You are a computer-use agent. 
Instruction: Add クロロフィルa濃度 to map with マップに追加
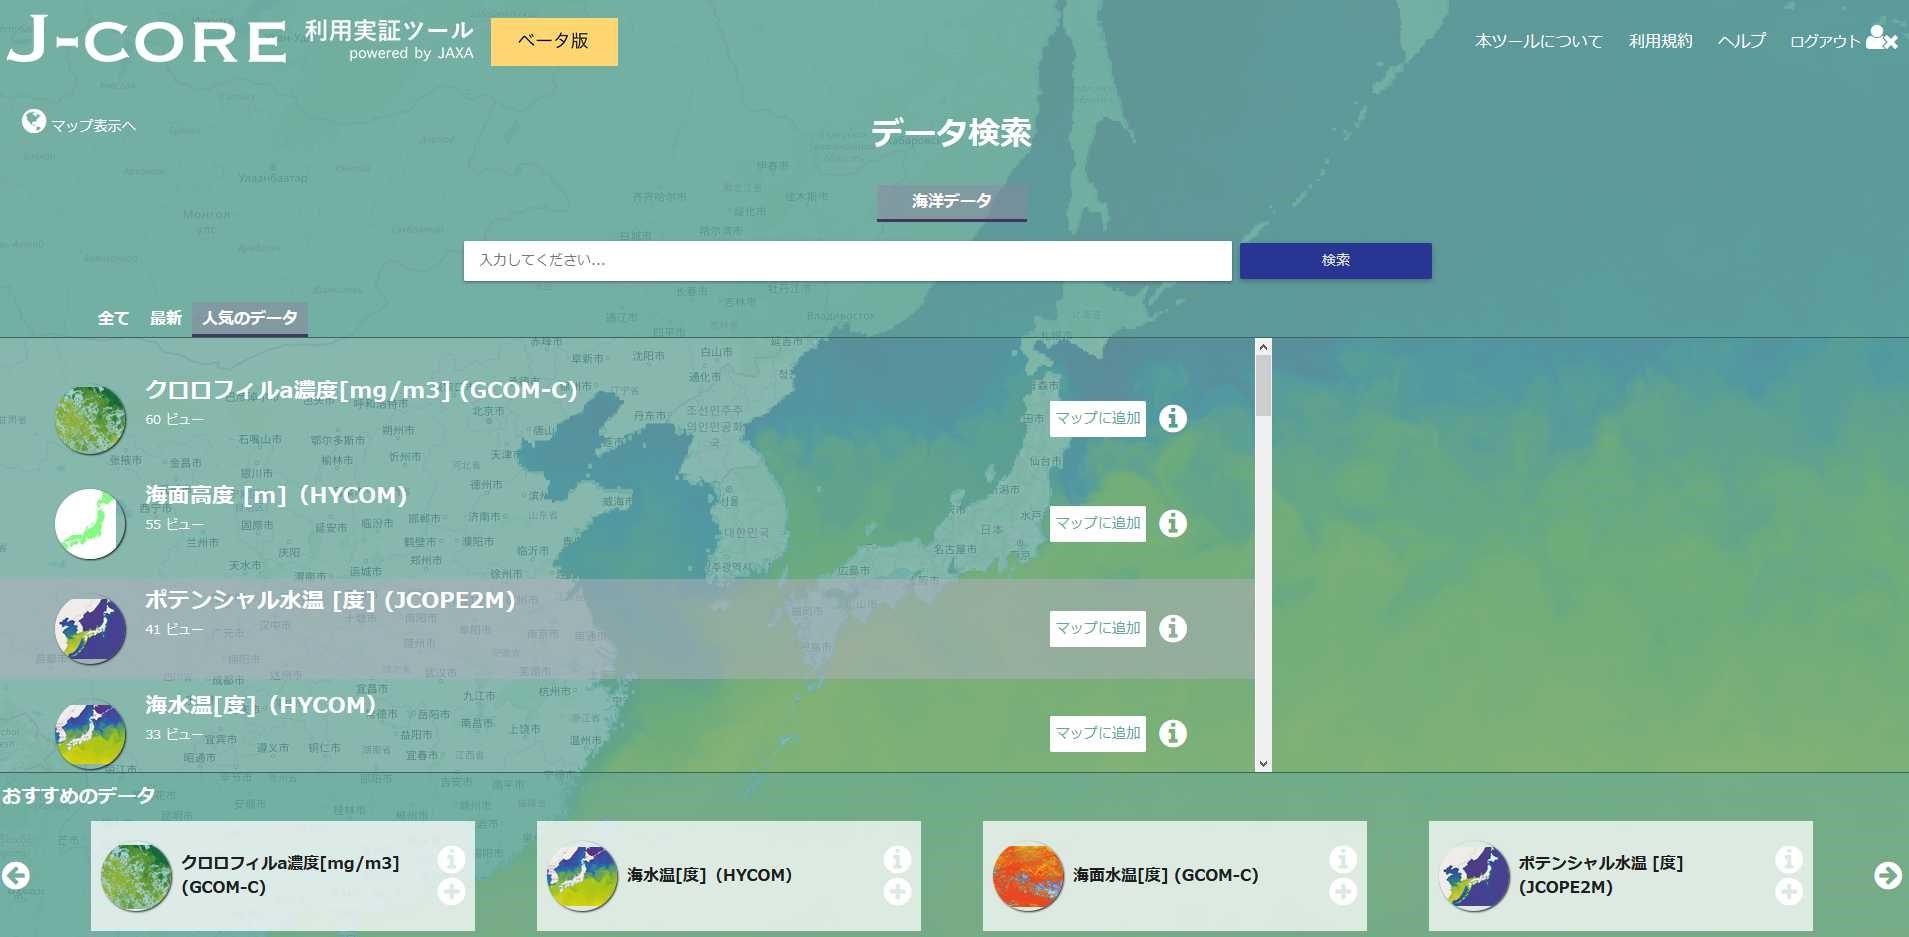pyautogui.click(x=1098, y=418)
